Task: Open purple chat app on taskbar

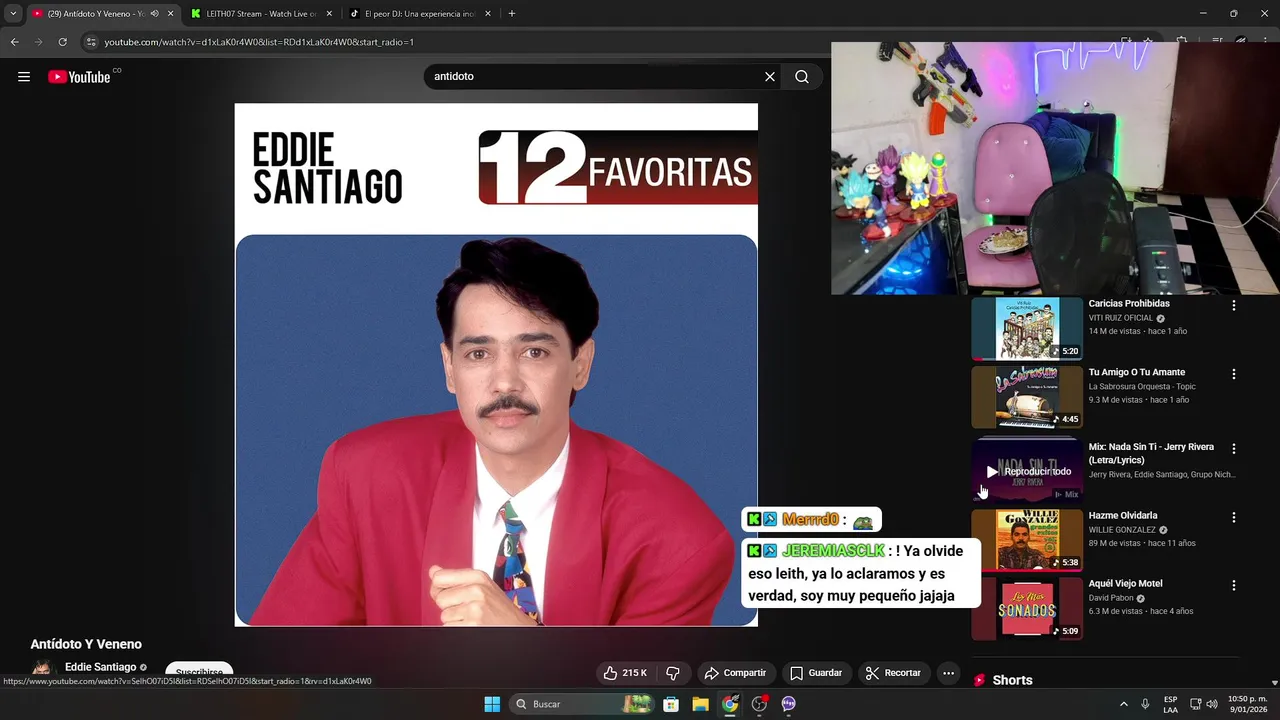Action: tap(788, 704)
